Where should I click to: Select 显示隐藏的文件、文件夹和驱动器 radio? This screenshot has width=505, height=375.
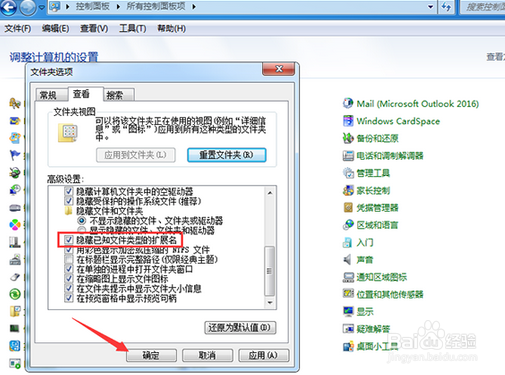coord(82,230)
